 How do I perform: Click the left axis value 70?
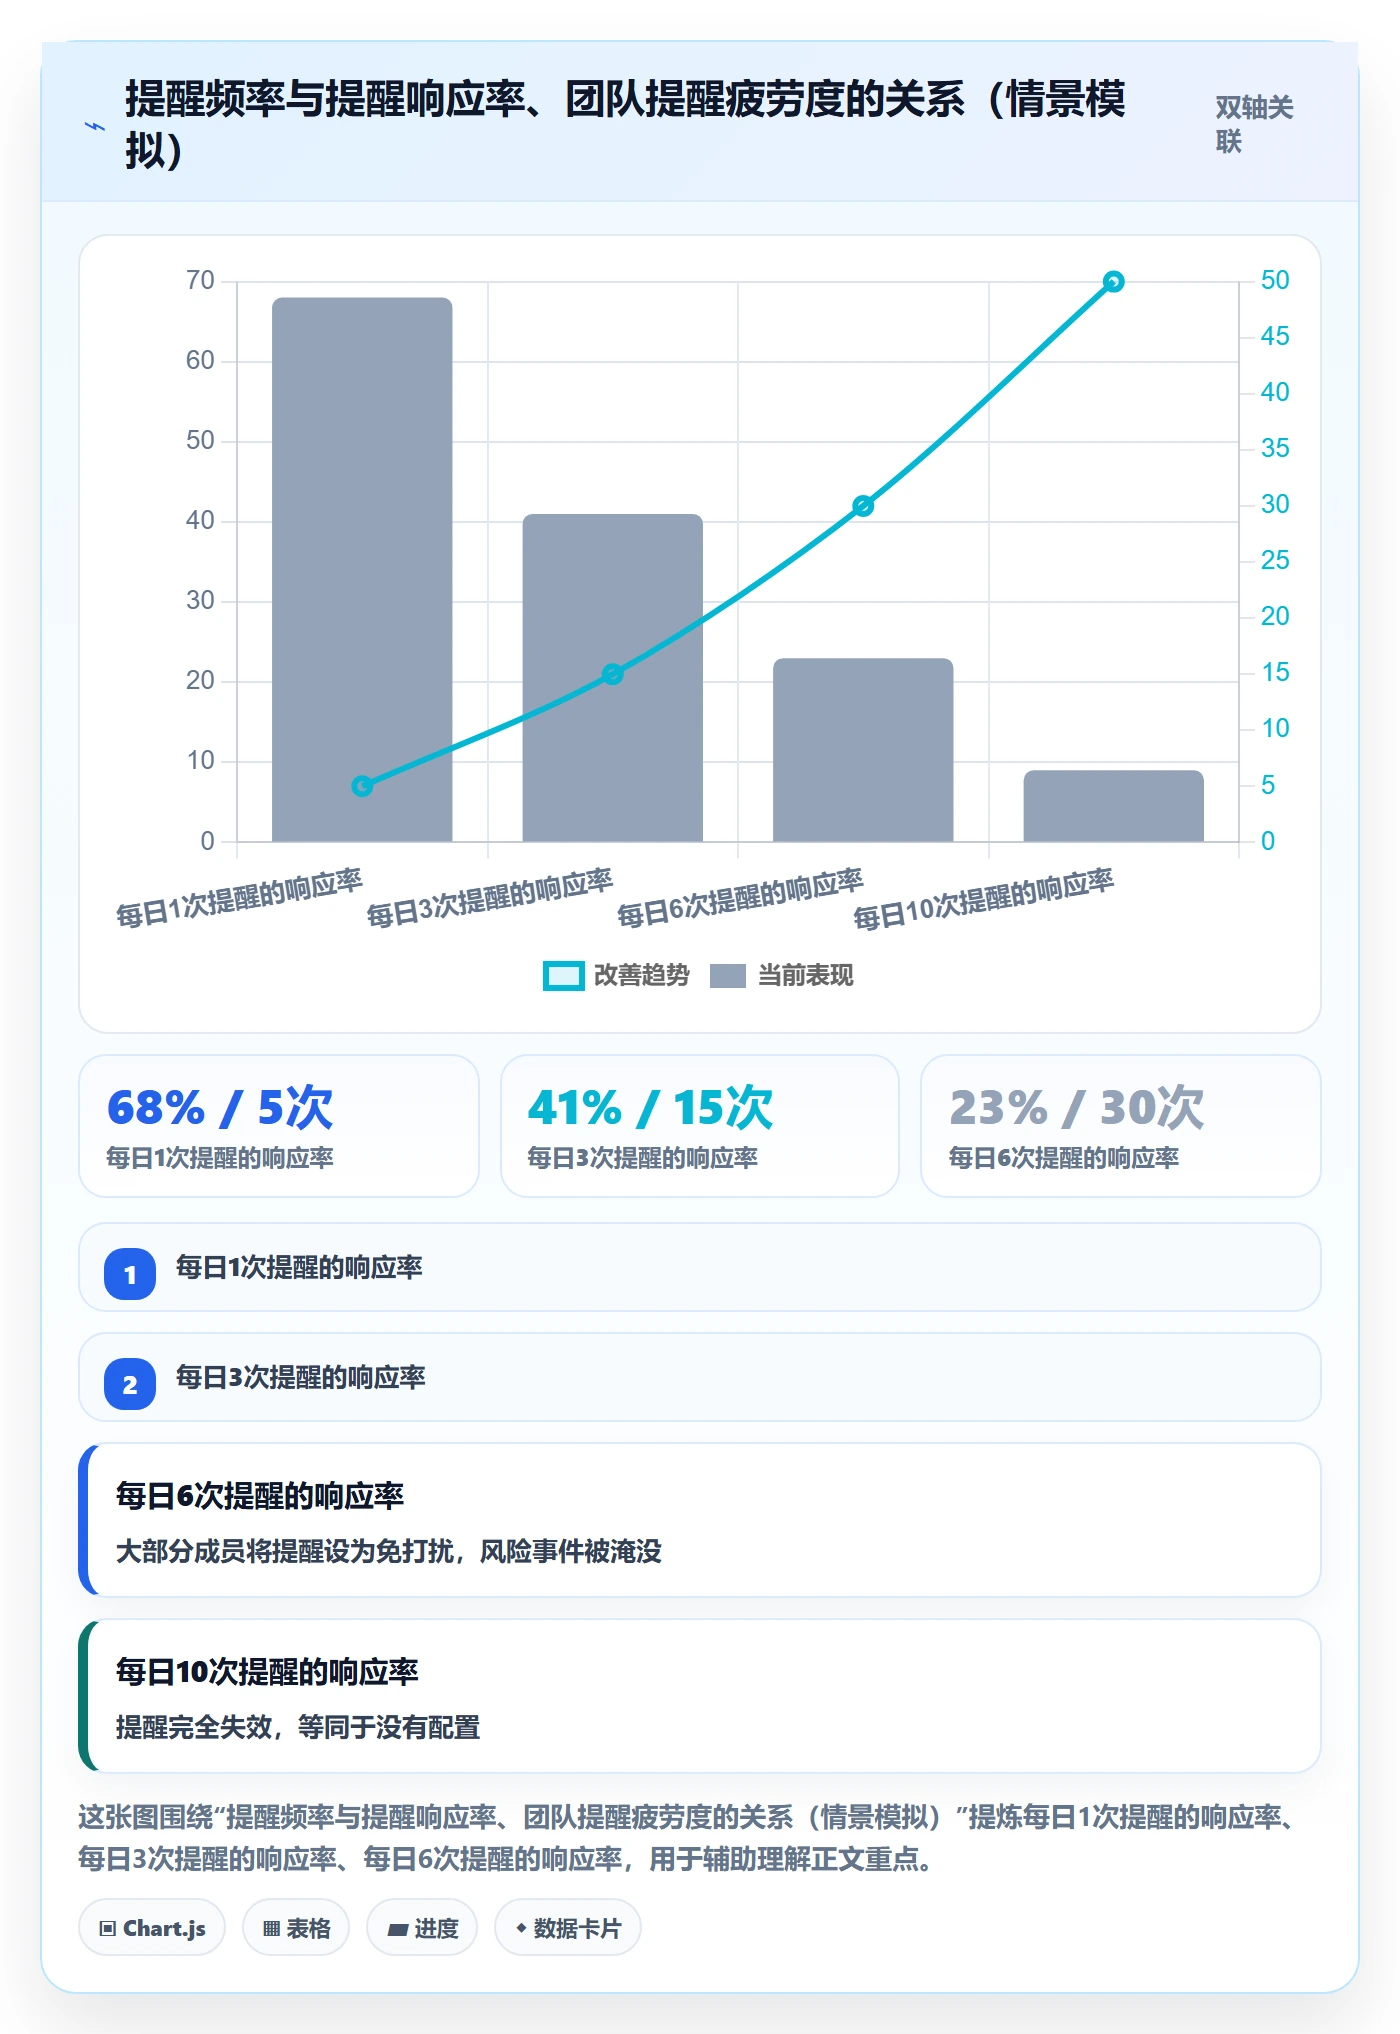coord(200,280)
